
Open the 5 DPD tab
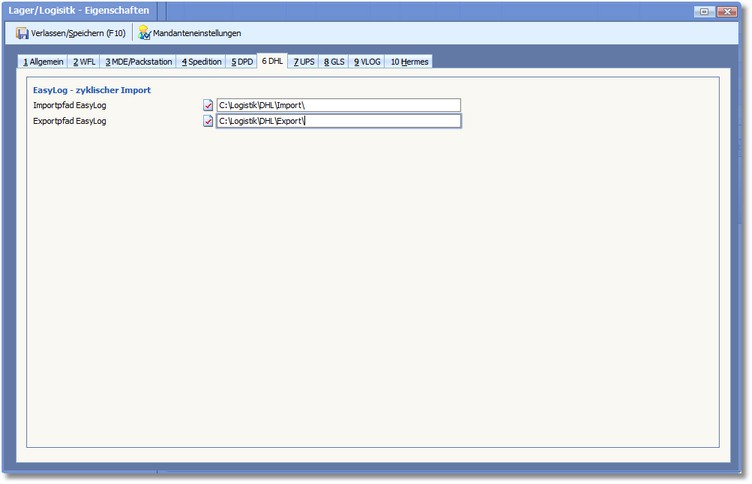242,62
